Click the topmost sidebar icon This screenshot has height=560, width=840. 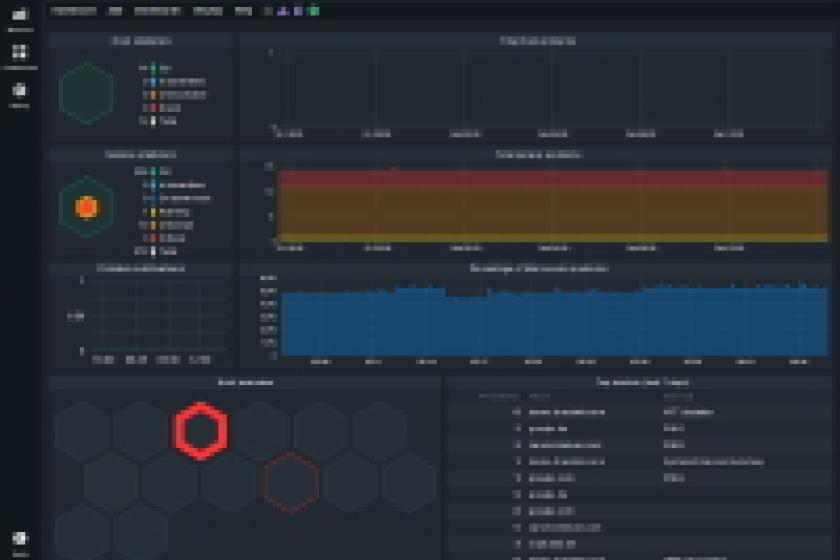click(x=20, y=15)
